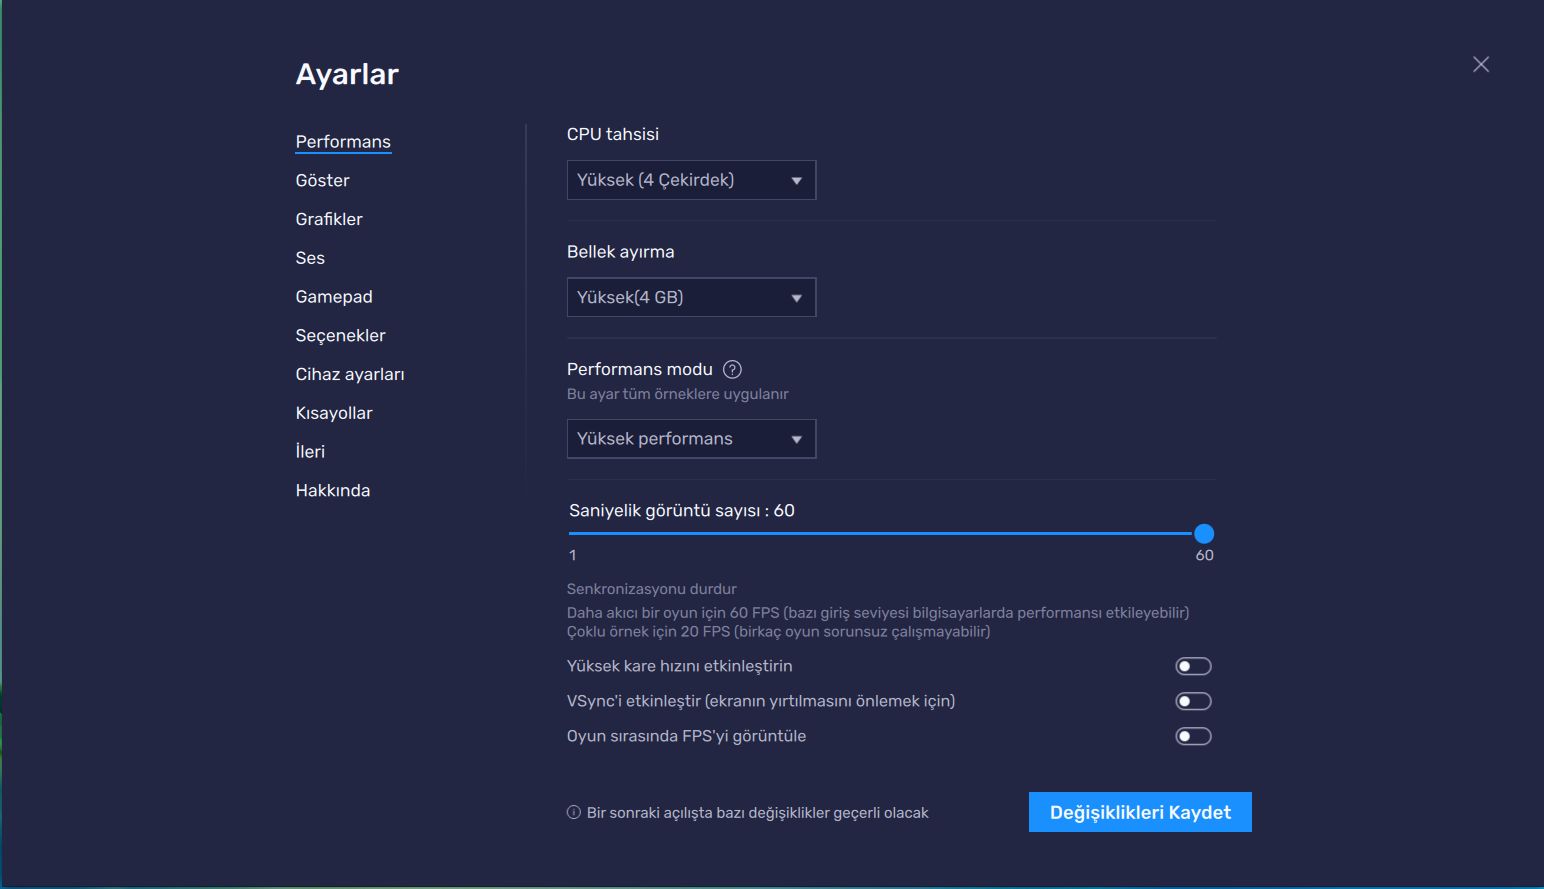This screenshot has width=1544, height=889.
Task: Turn on Oyun sırasında FPS'yi görüntüle
Action: (1193, 736)
